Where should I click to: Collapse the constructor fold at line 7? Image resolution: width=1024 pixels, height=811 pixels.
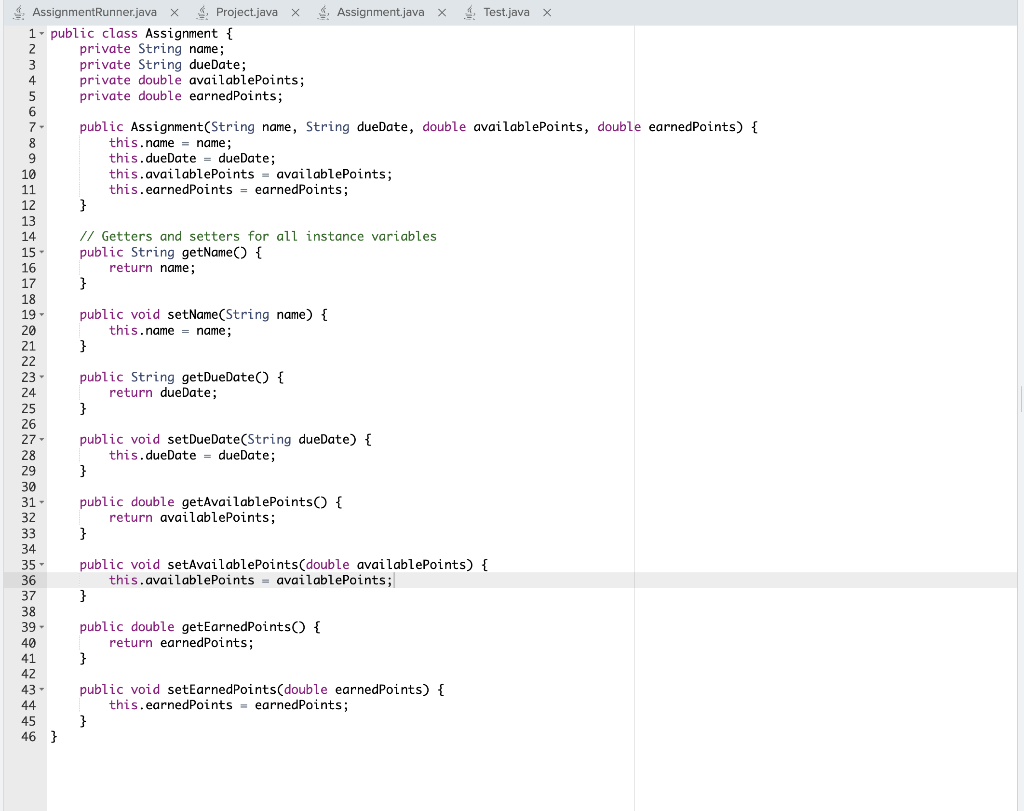(42, 127)
